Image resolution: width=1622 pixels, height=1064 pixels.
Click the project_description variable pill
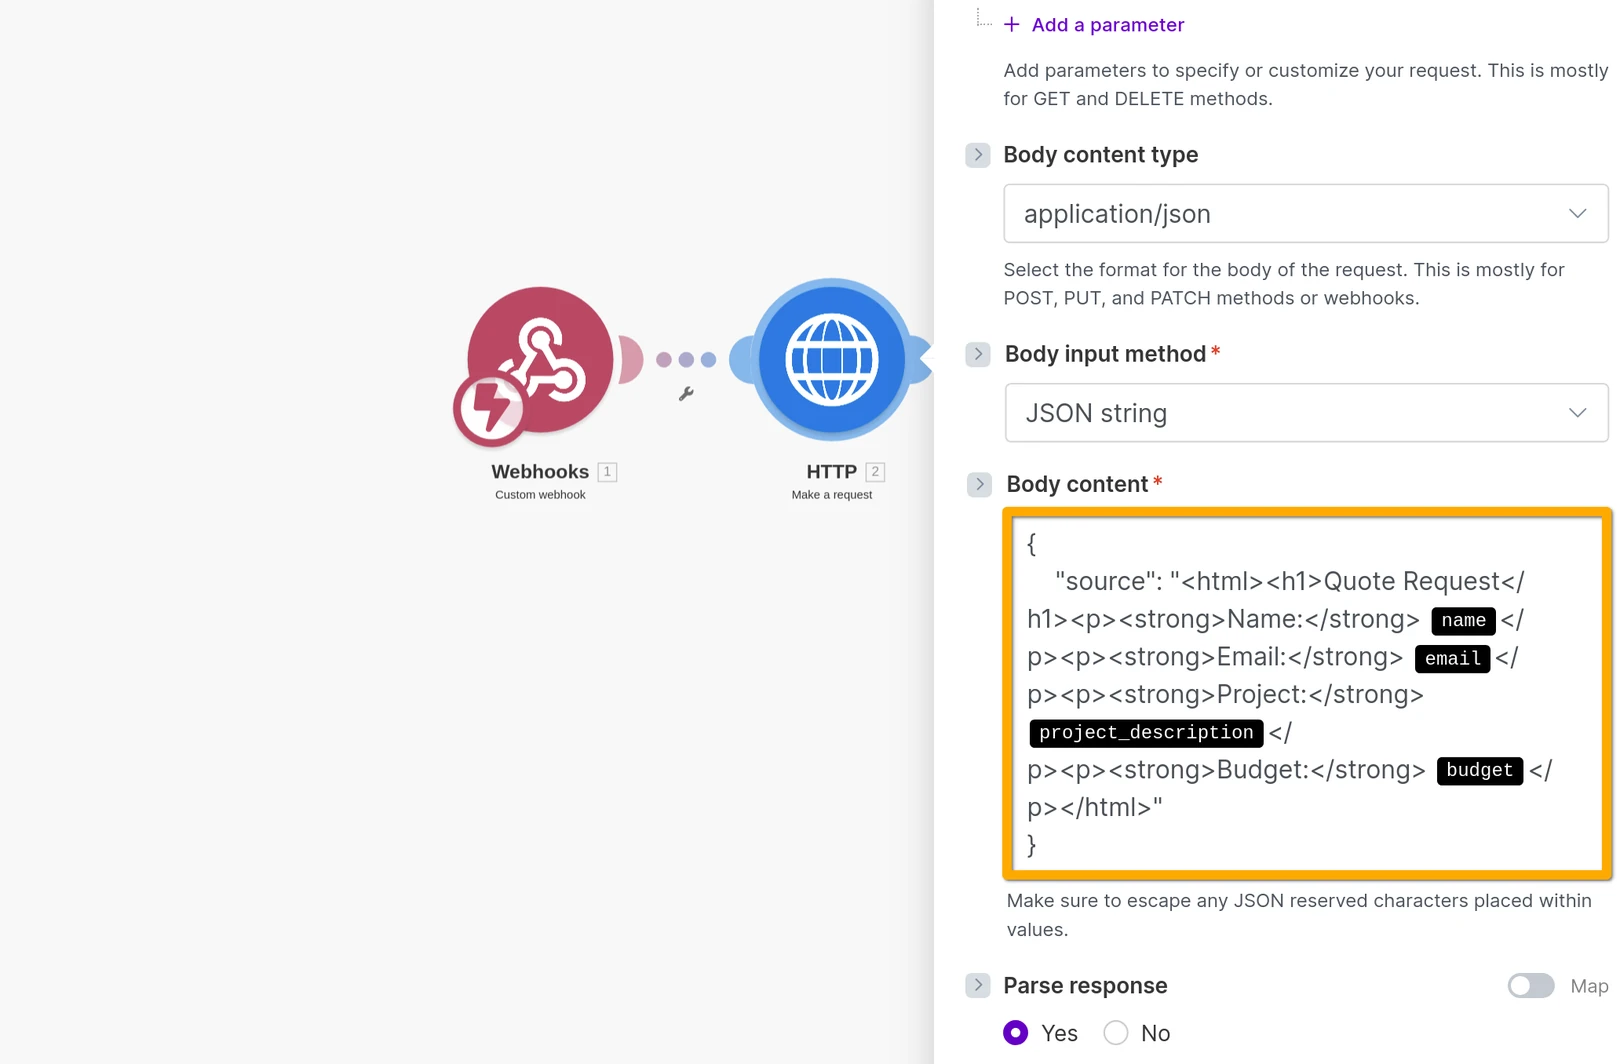coord(1145,732)
